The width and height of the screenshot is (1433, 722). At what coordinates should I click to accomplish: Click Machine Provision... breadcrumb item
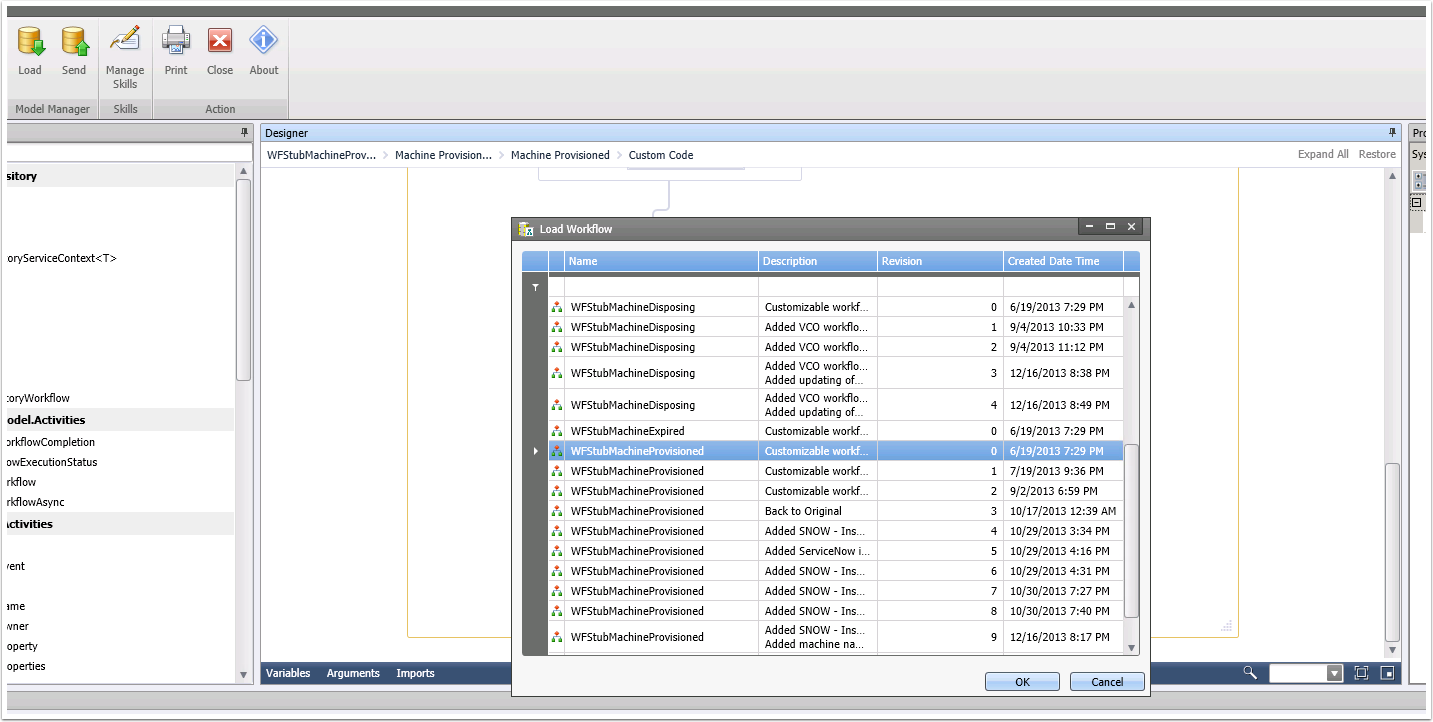443,155
